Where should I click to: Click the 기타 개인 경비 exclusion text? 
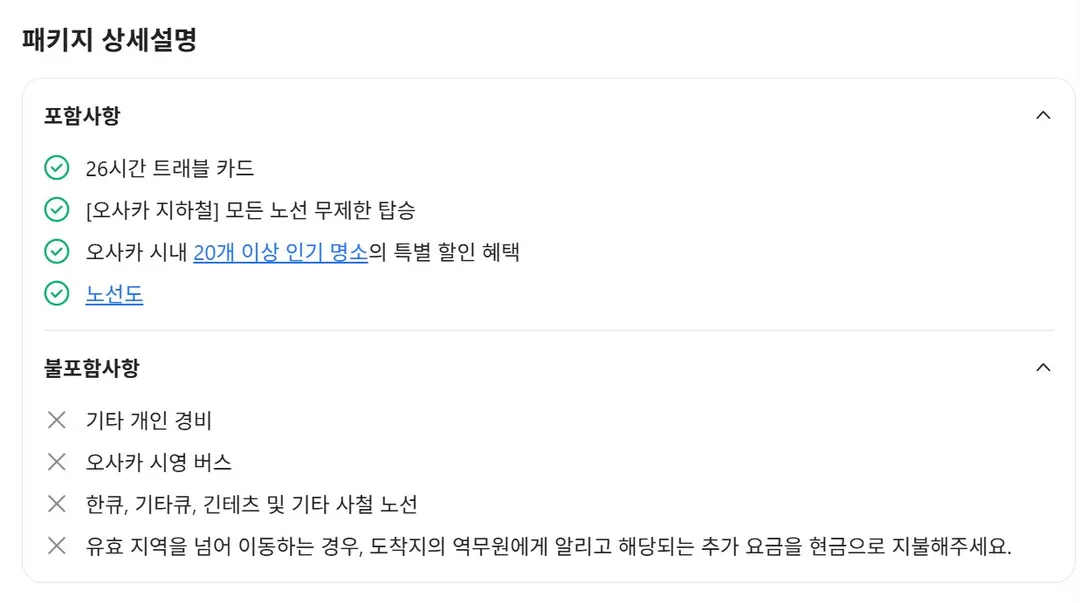[x=149, y=420]
